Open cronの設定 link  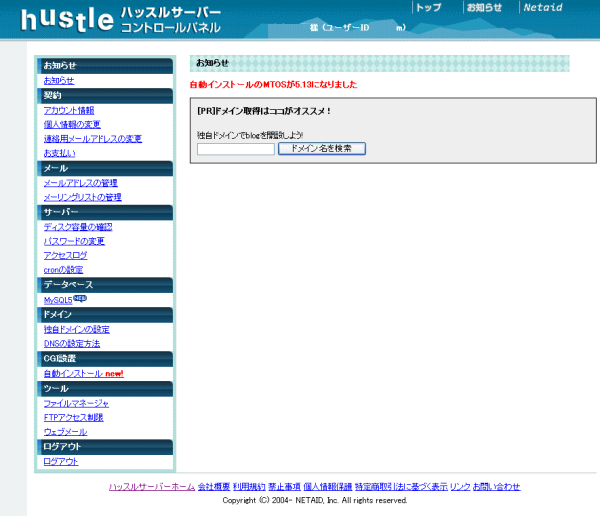point(63,270)
